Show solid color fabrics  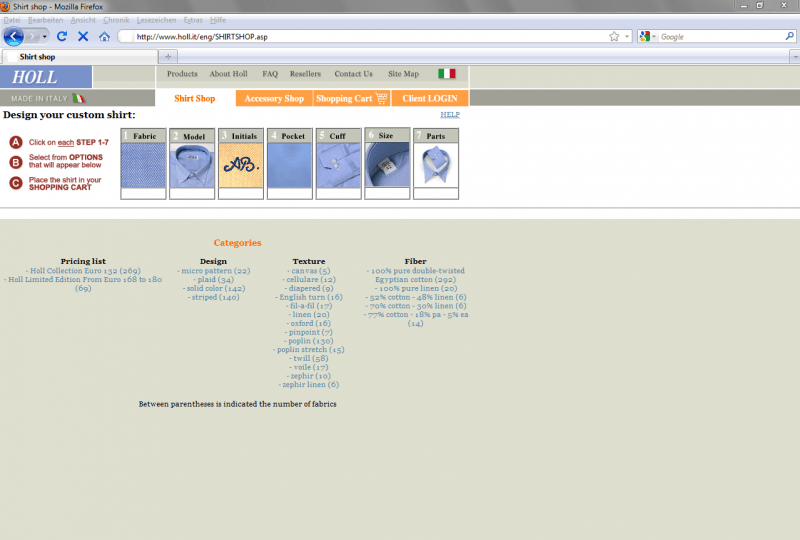(x=214, y=288)
